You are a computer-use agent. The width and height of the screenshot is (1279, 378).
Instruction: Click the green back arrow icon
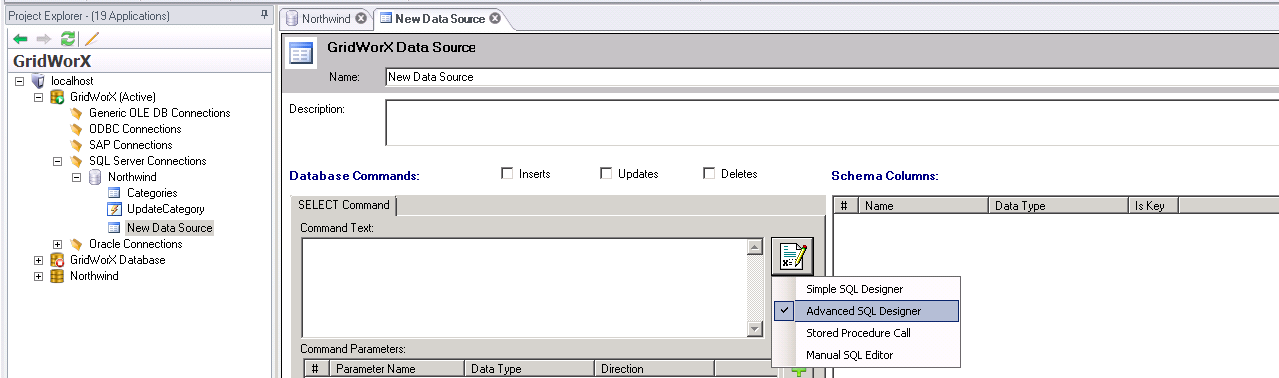[x=20, y=39]
